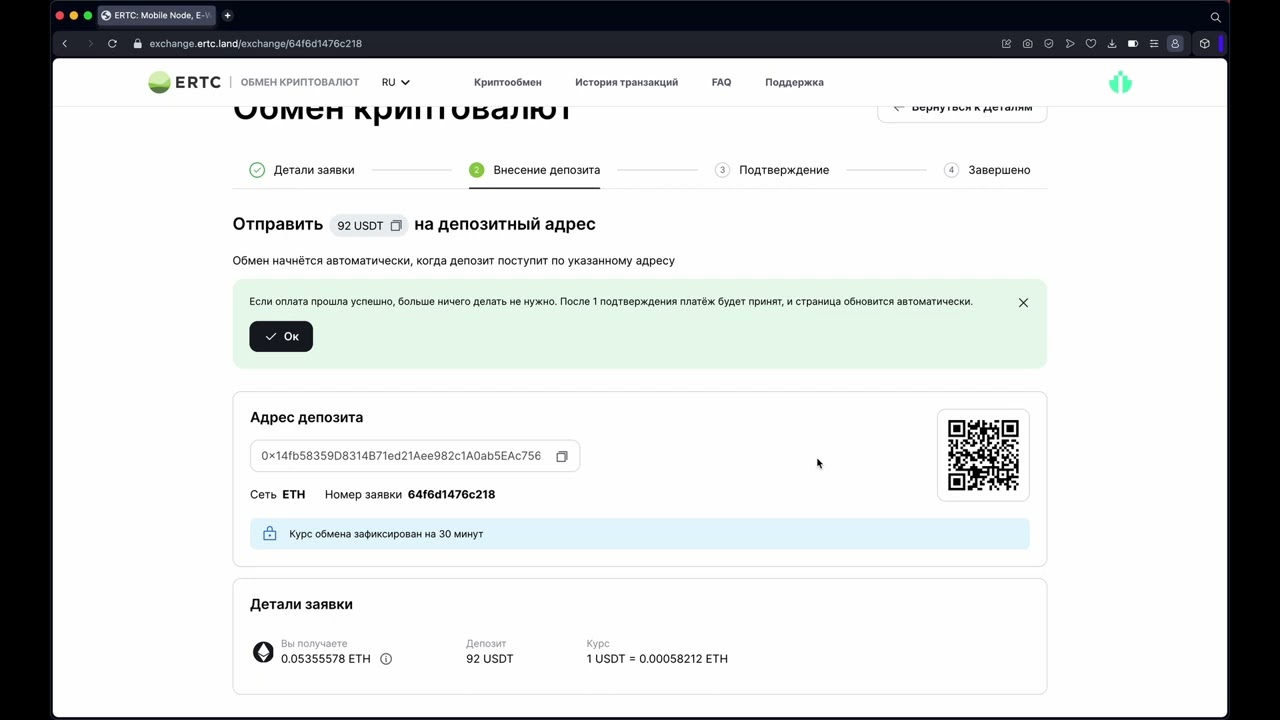Click order number 64f6d1476c218
Screen dimensions: 1280x720
tap(451, 494)
